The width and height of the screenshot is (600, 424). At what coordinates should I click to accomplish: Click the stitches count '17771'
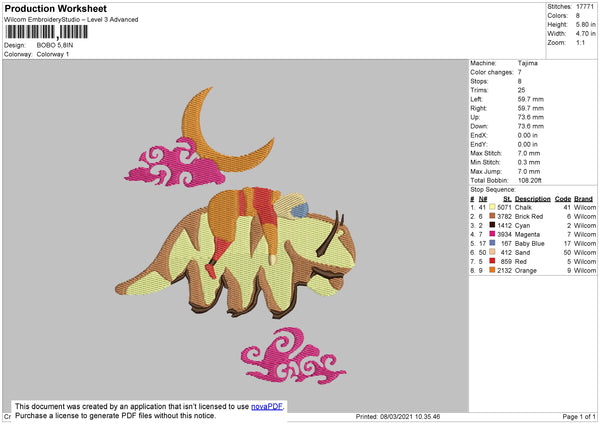(x=585, y=7)
